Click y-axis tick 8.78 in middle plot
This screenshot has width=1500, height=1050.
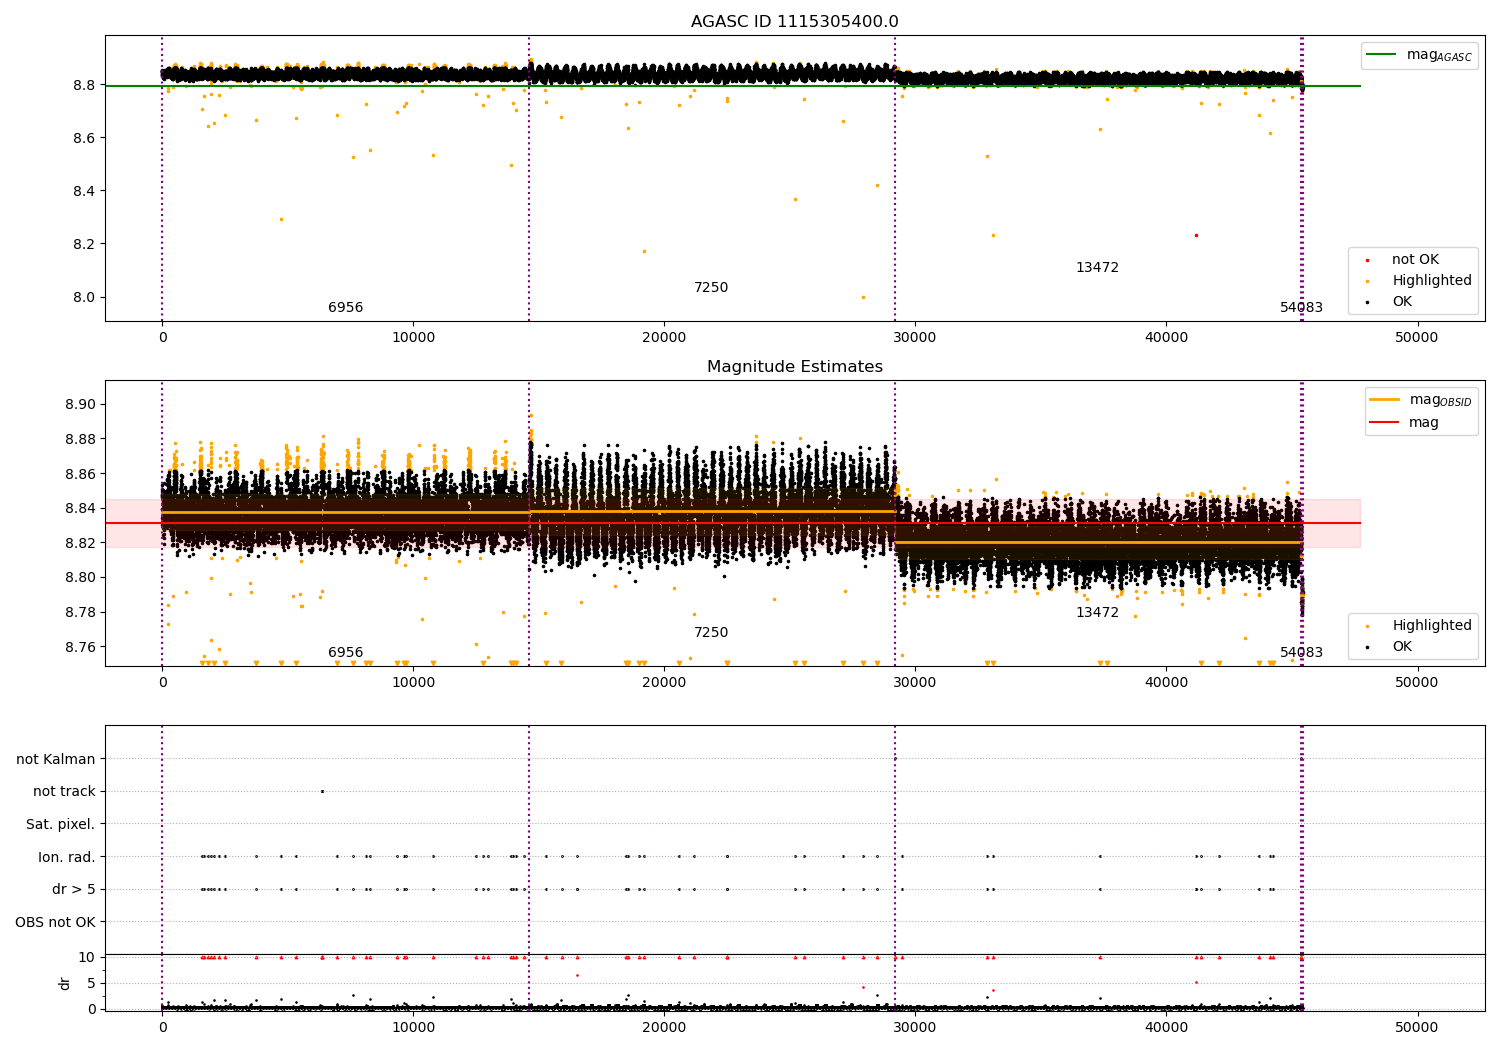pyautogui.click(x=80, y=612)
